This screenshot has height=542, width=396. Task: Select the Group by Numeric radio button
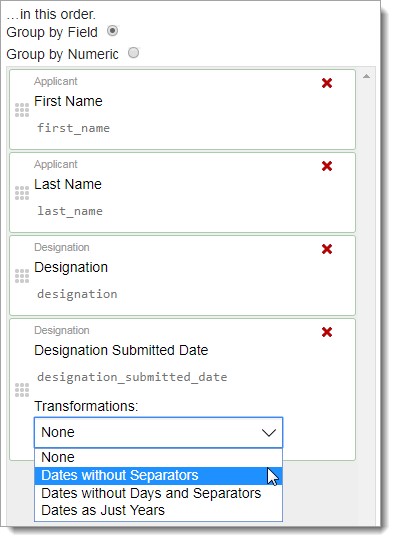[x=133, y=53]
